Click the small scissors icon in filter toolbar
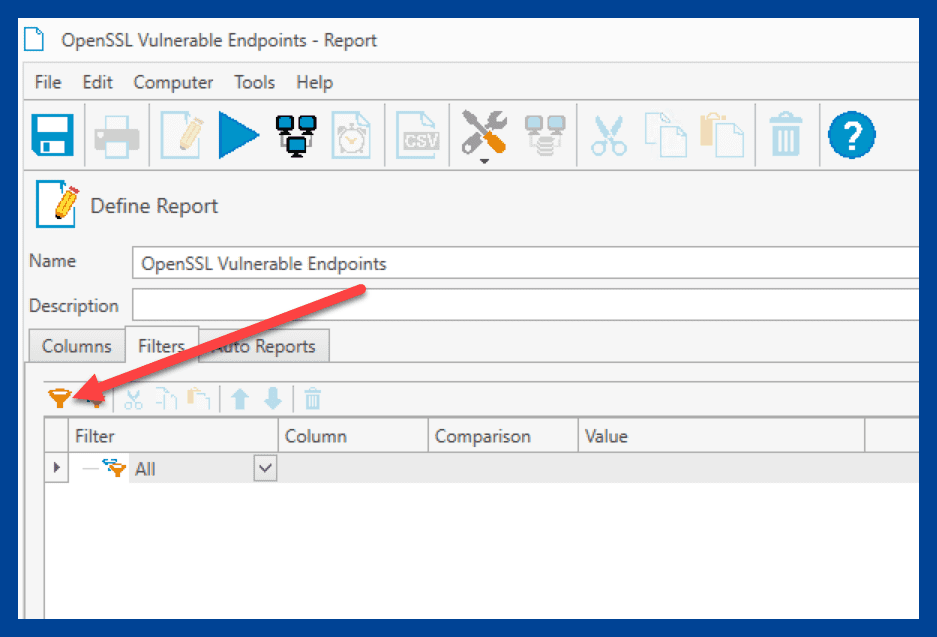Image resolution: width=937 pixels, height=637 pixels. click(133, 399)
